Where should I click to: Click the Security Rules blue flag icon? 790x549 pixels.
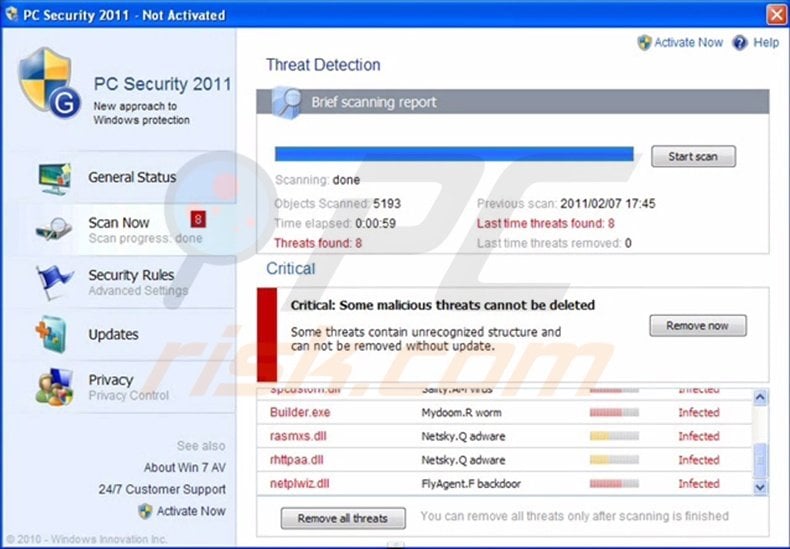pyautogui.click(x=54, y=282)
